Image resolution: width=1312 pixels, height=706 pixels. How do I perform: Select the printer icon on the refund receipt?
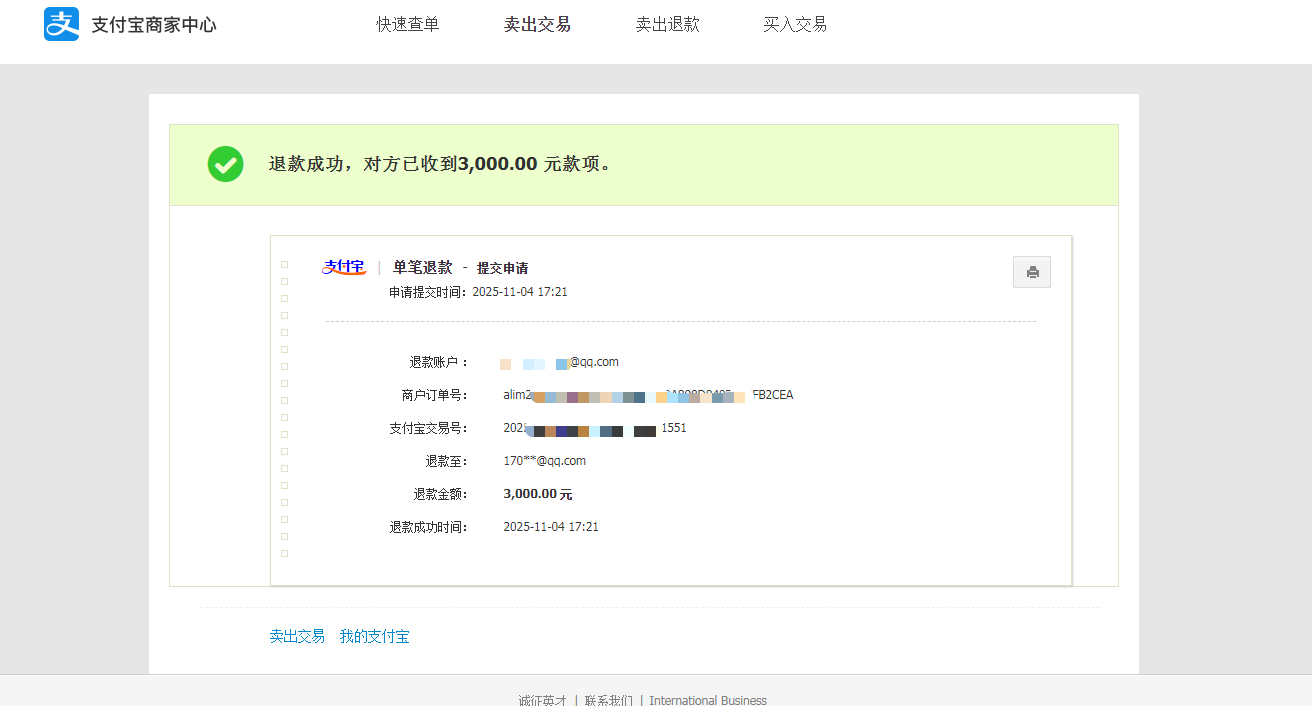(x=1032, y=271)
